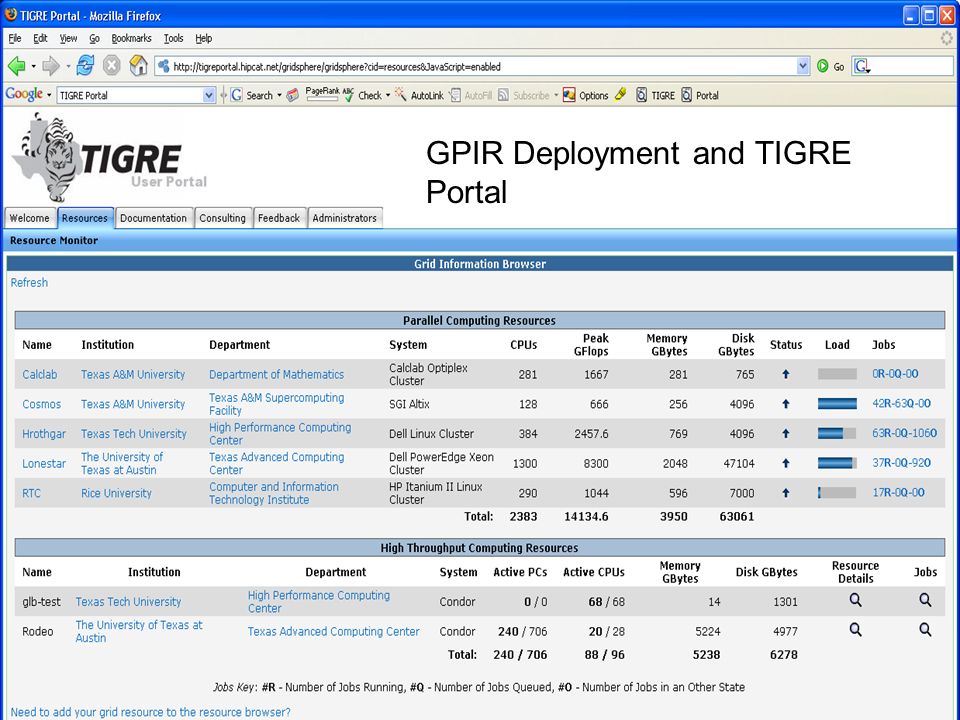Open the Lonestar resource link
Image resolution: width=960 pixels, height=720 pixels.
(44, 463)
